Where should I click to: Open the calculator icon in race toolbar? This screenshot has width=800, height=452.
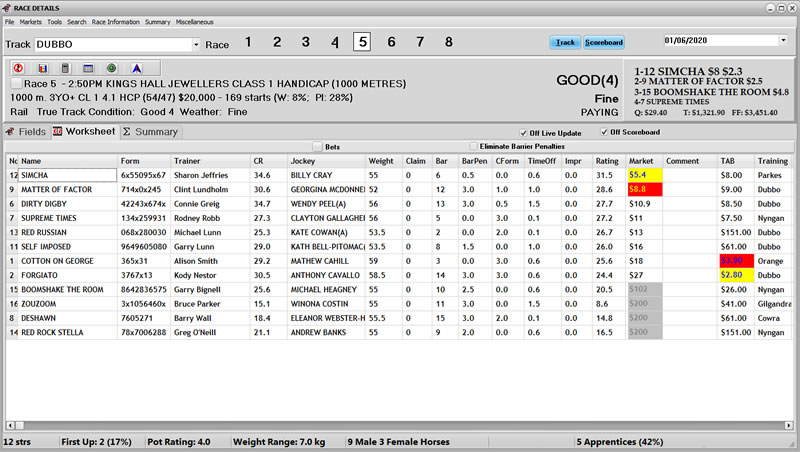point(66,67)
